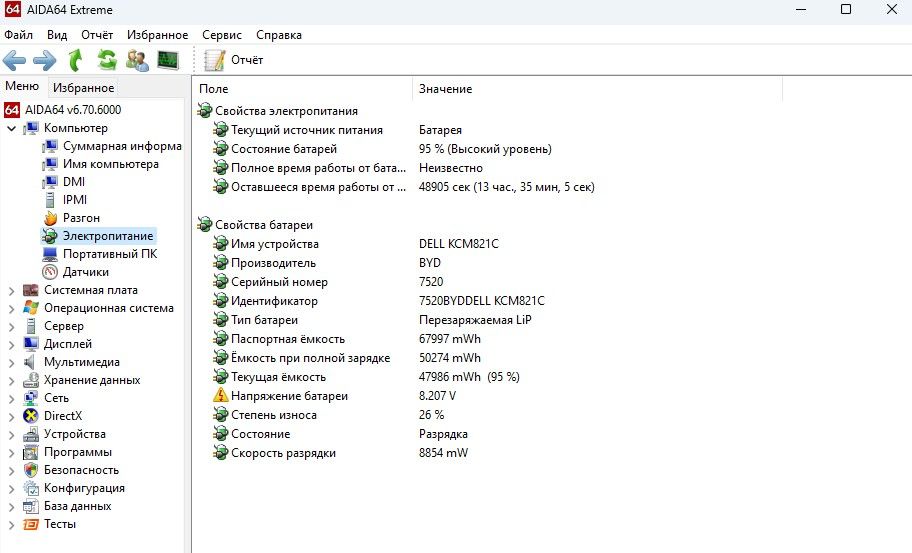912x553 pixels.
Task: Click the AIDA64 v6.70.6000 root icon
Action: [12, 110]
